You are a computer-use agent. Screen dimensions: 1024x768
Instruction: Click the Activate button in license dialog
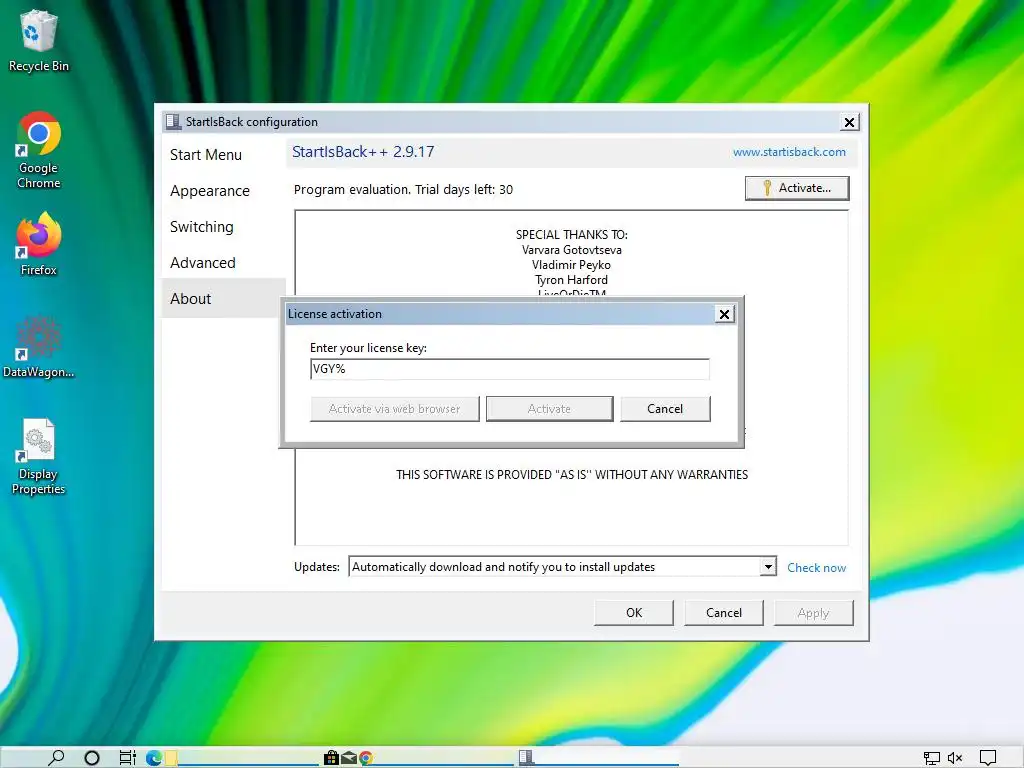[549, 409]
